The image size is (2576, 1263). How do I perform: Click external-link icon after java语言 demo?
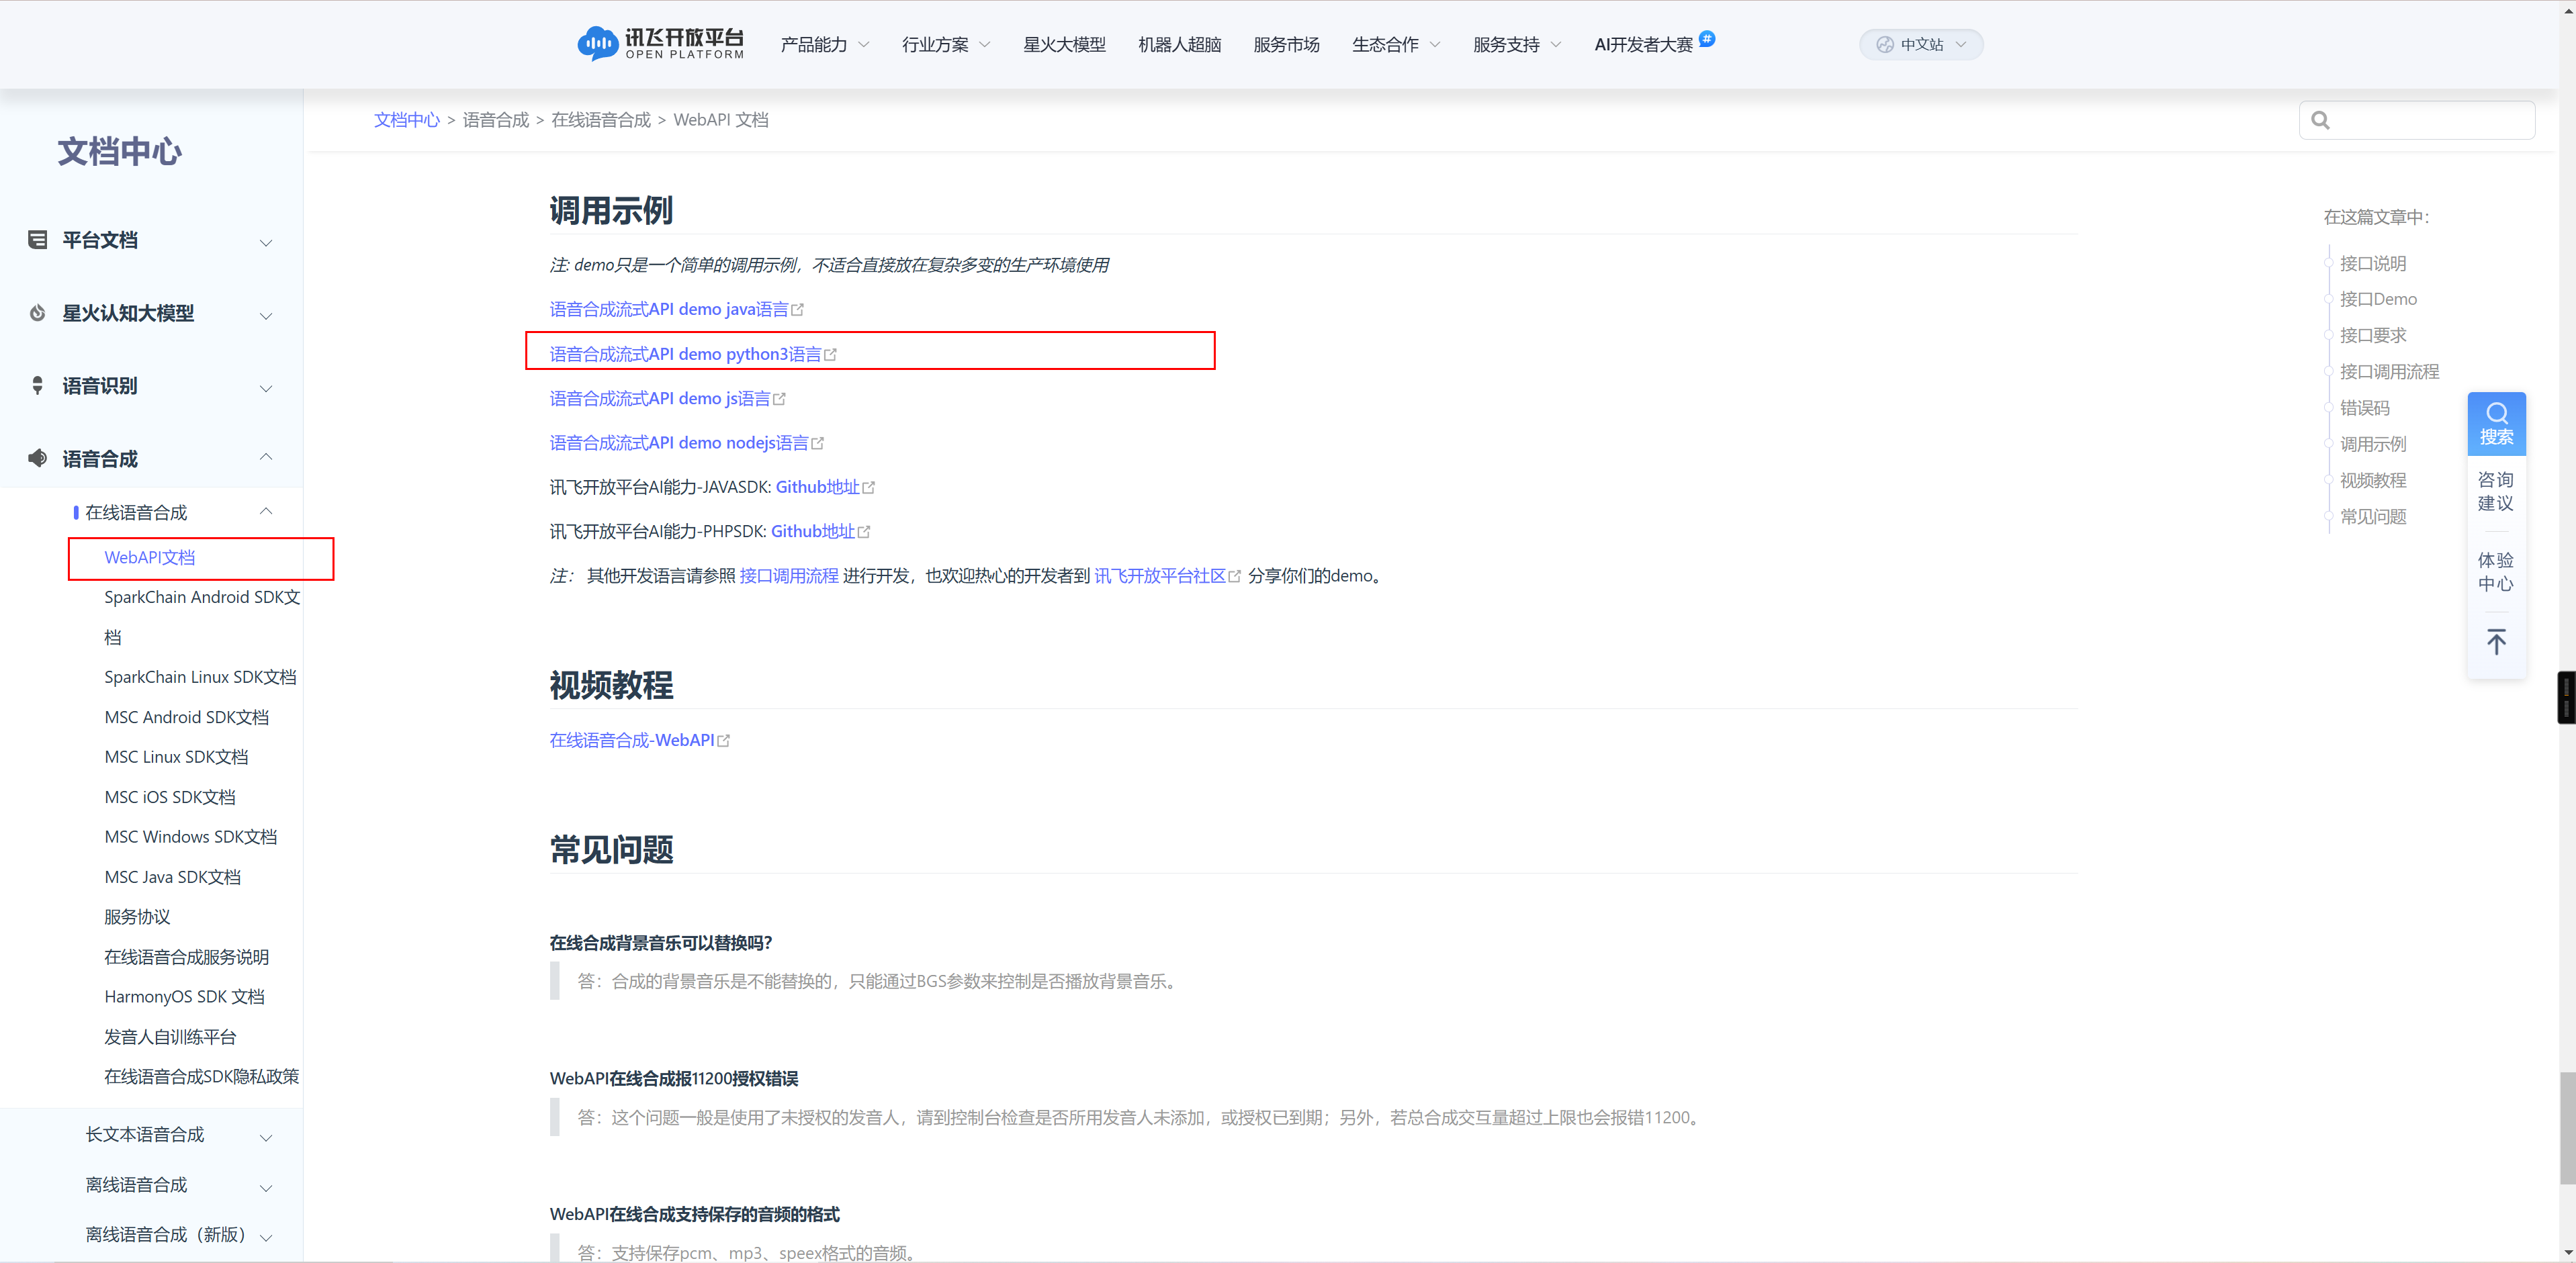pos(797,310)
